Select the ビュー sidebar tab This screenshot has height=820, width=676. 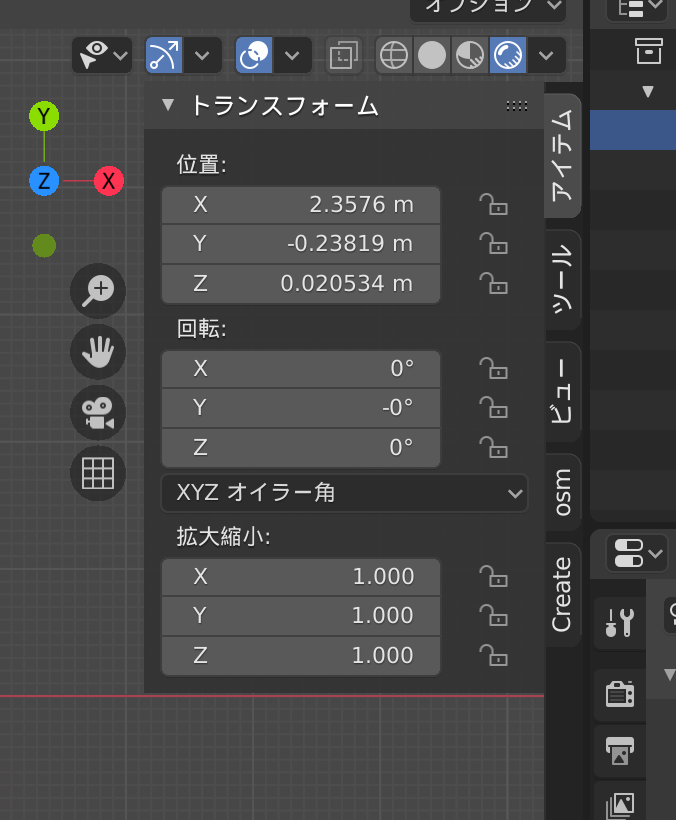(x=562, y=391)
